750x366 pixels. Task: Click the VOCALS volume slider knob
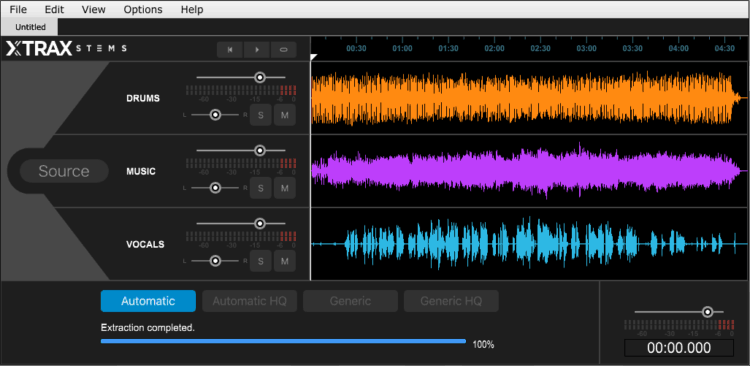(260, 223)
